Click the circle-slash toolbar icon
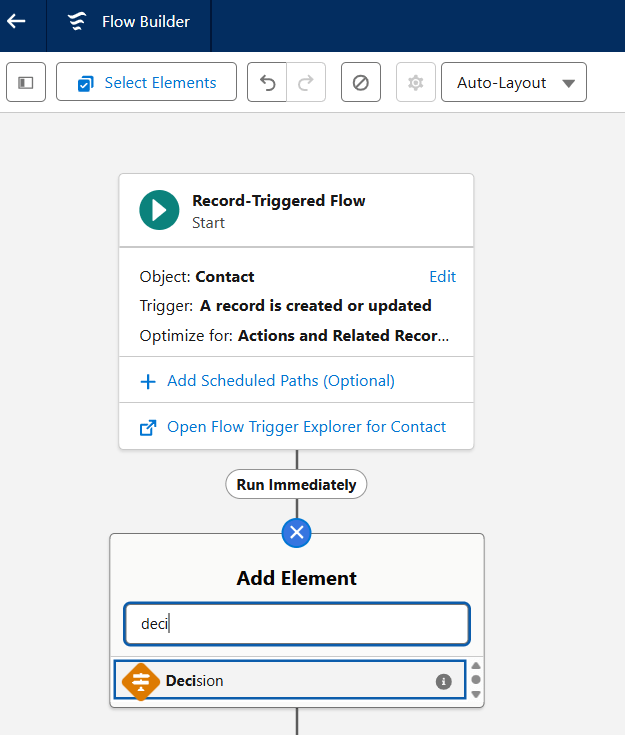 point(360,83)
